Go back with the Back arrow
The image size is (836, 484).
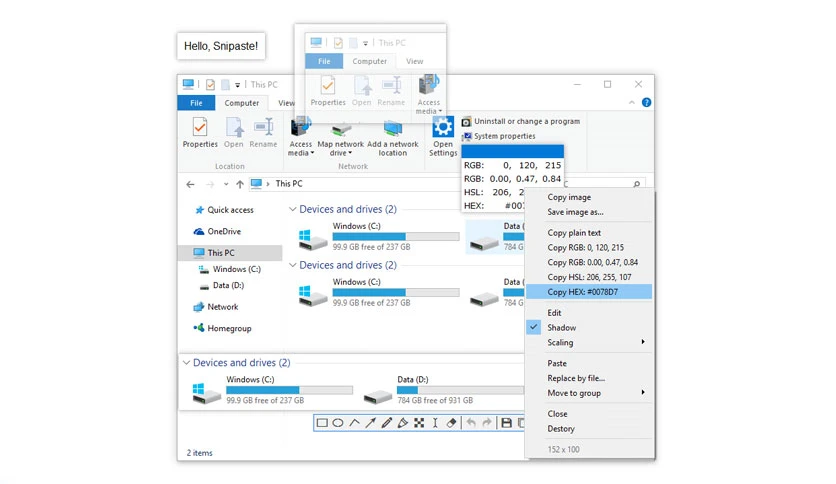[190, 184]
